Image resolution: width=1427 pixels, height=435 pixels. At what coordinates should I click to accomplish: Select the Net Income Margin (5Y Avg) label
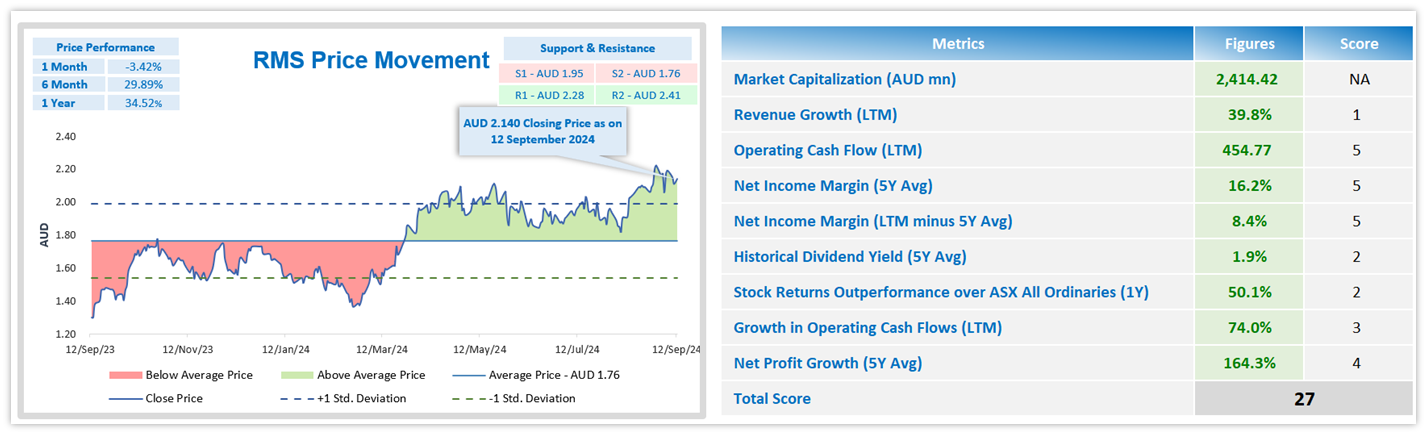(x=834, y=186)
